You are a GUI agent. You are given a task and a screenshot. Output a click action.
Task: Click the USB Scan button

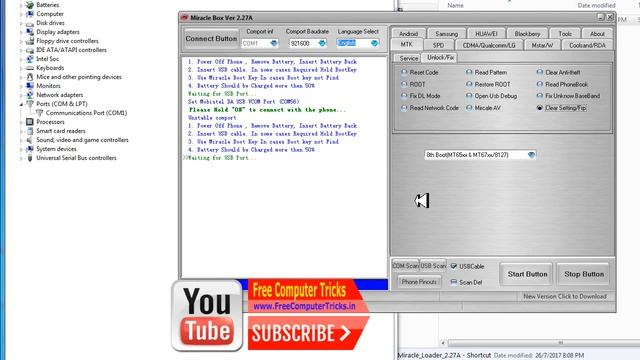pos(433,266)
